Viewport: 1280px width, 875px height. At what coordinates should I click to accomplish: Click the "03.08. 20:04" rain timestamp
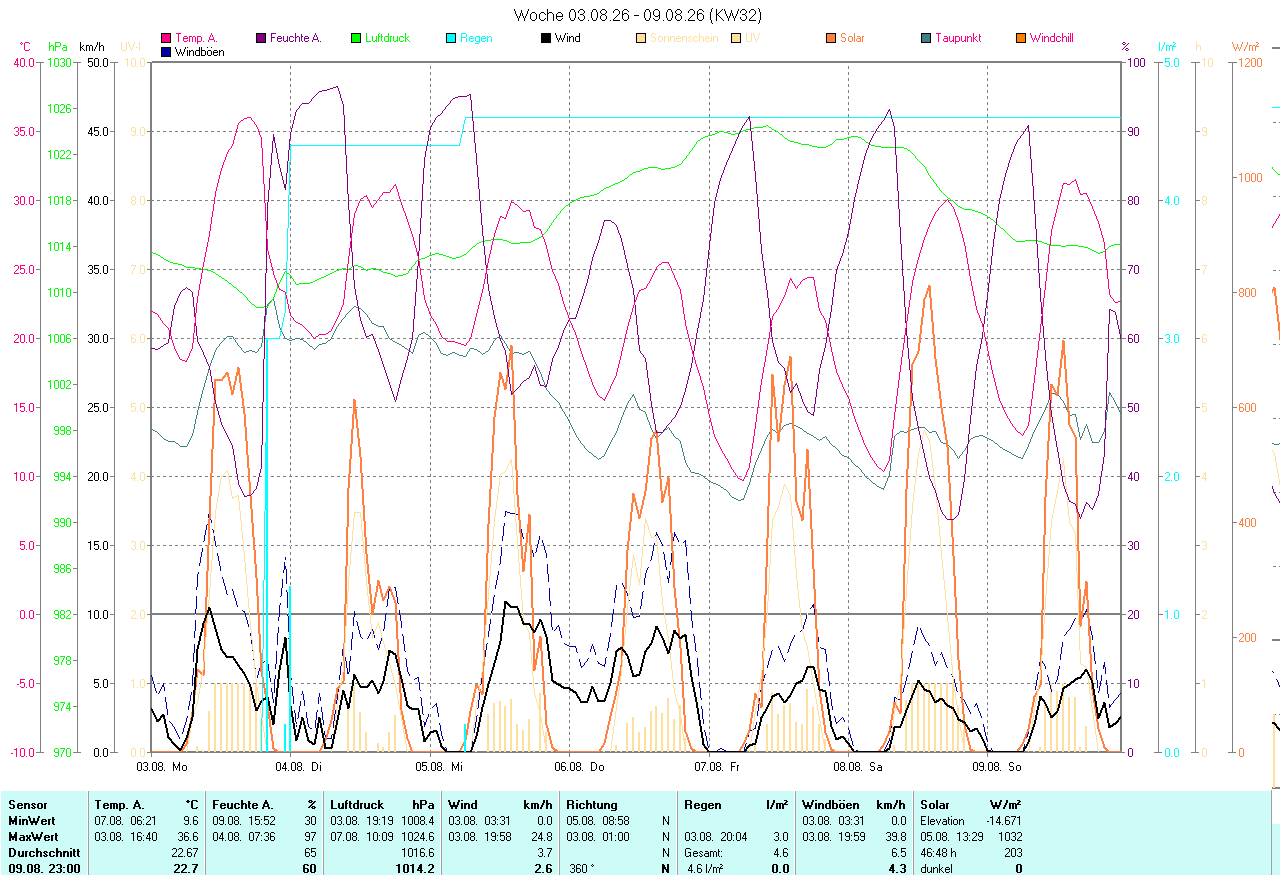(715, 837)
